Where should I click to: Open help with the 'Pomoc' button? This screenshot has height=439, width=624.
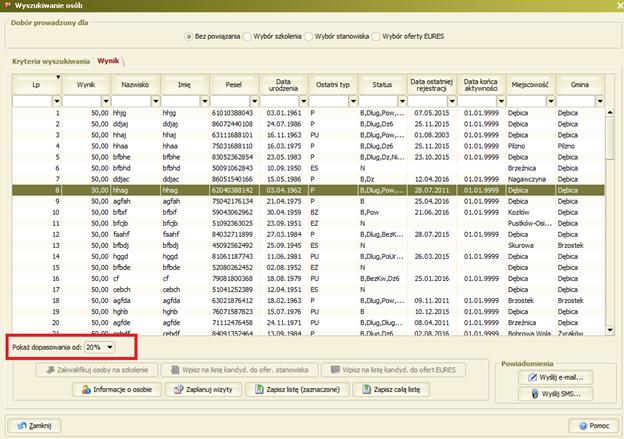point(593,425)
